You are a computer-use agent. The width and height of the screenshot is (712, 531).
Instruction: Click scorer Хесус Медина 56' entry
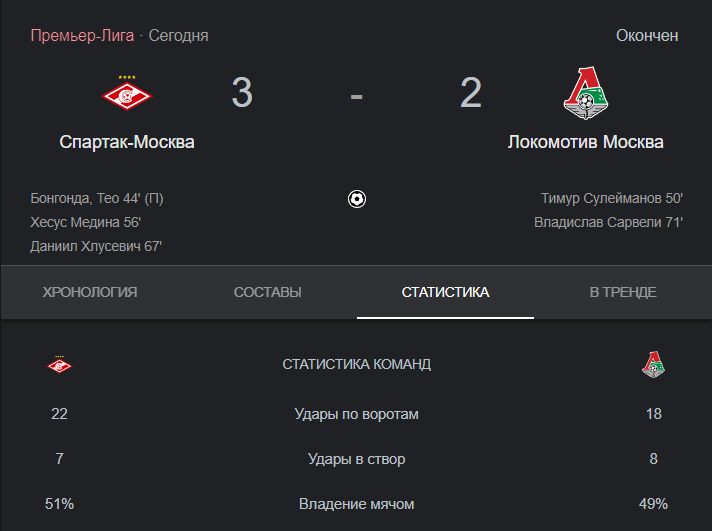tap(86, 223)
